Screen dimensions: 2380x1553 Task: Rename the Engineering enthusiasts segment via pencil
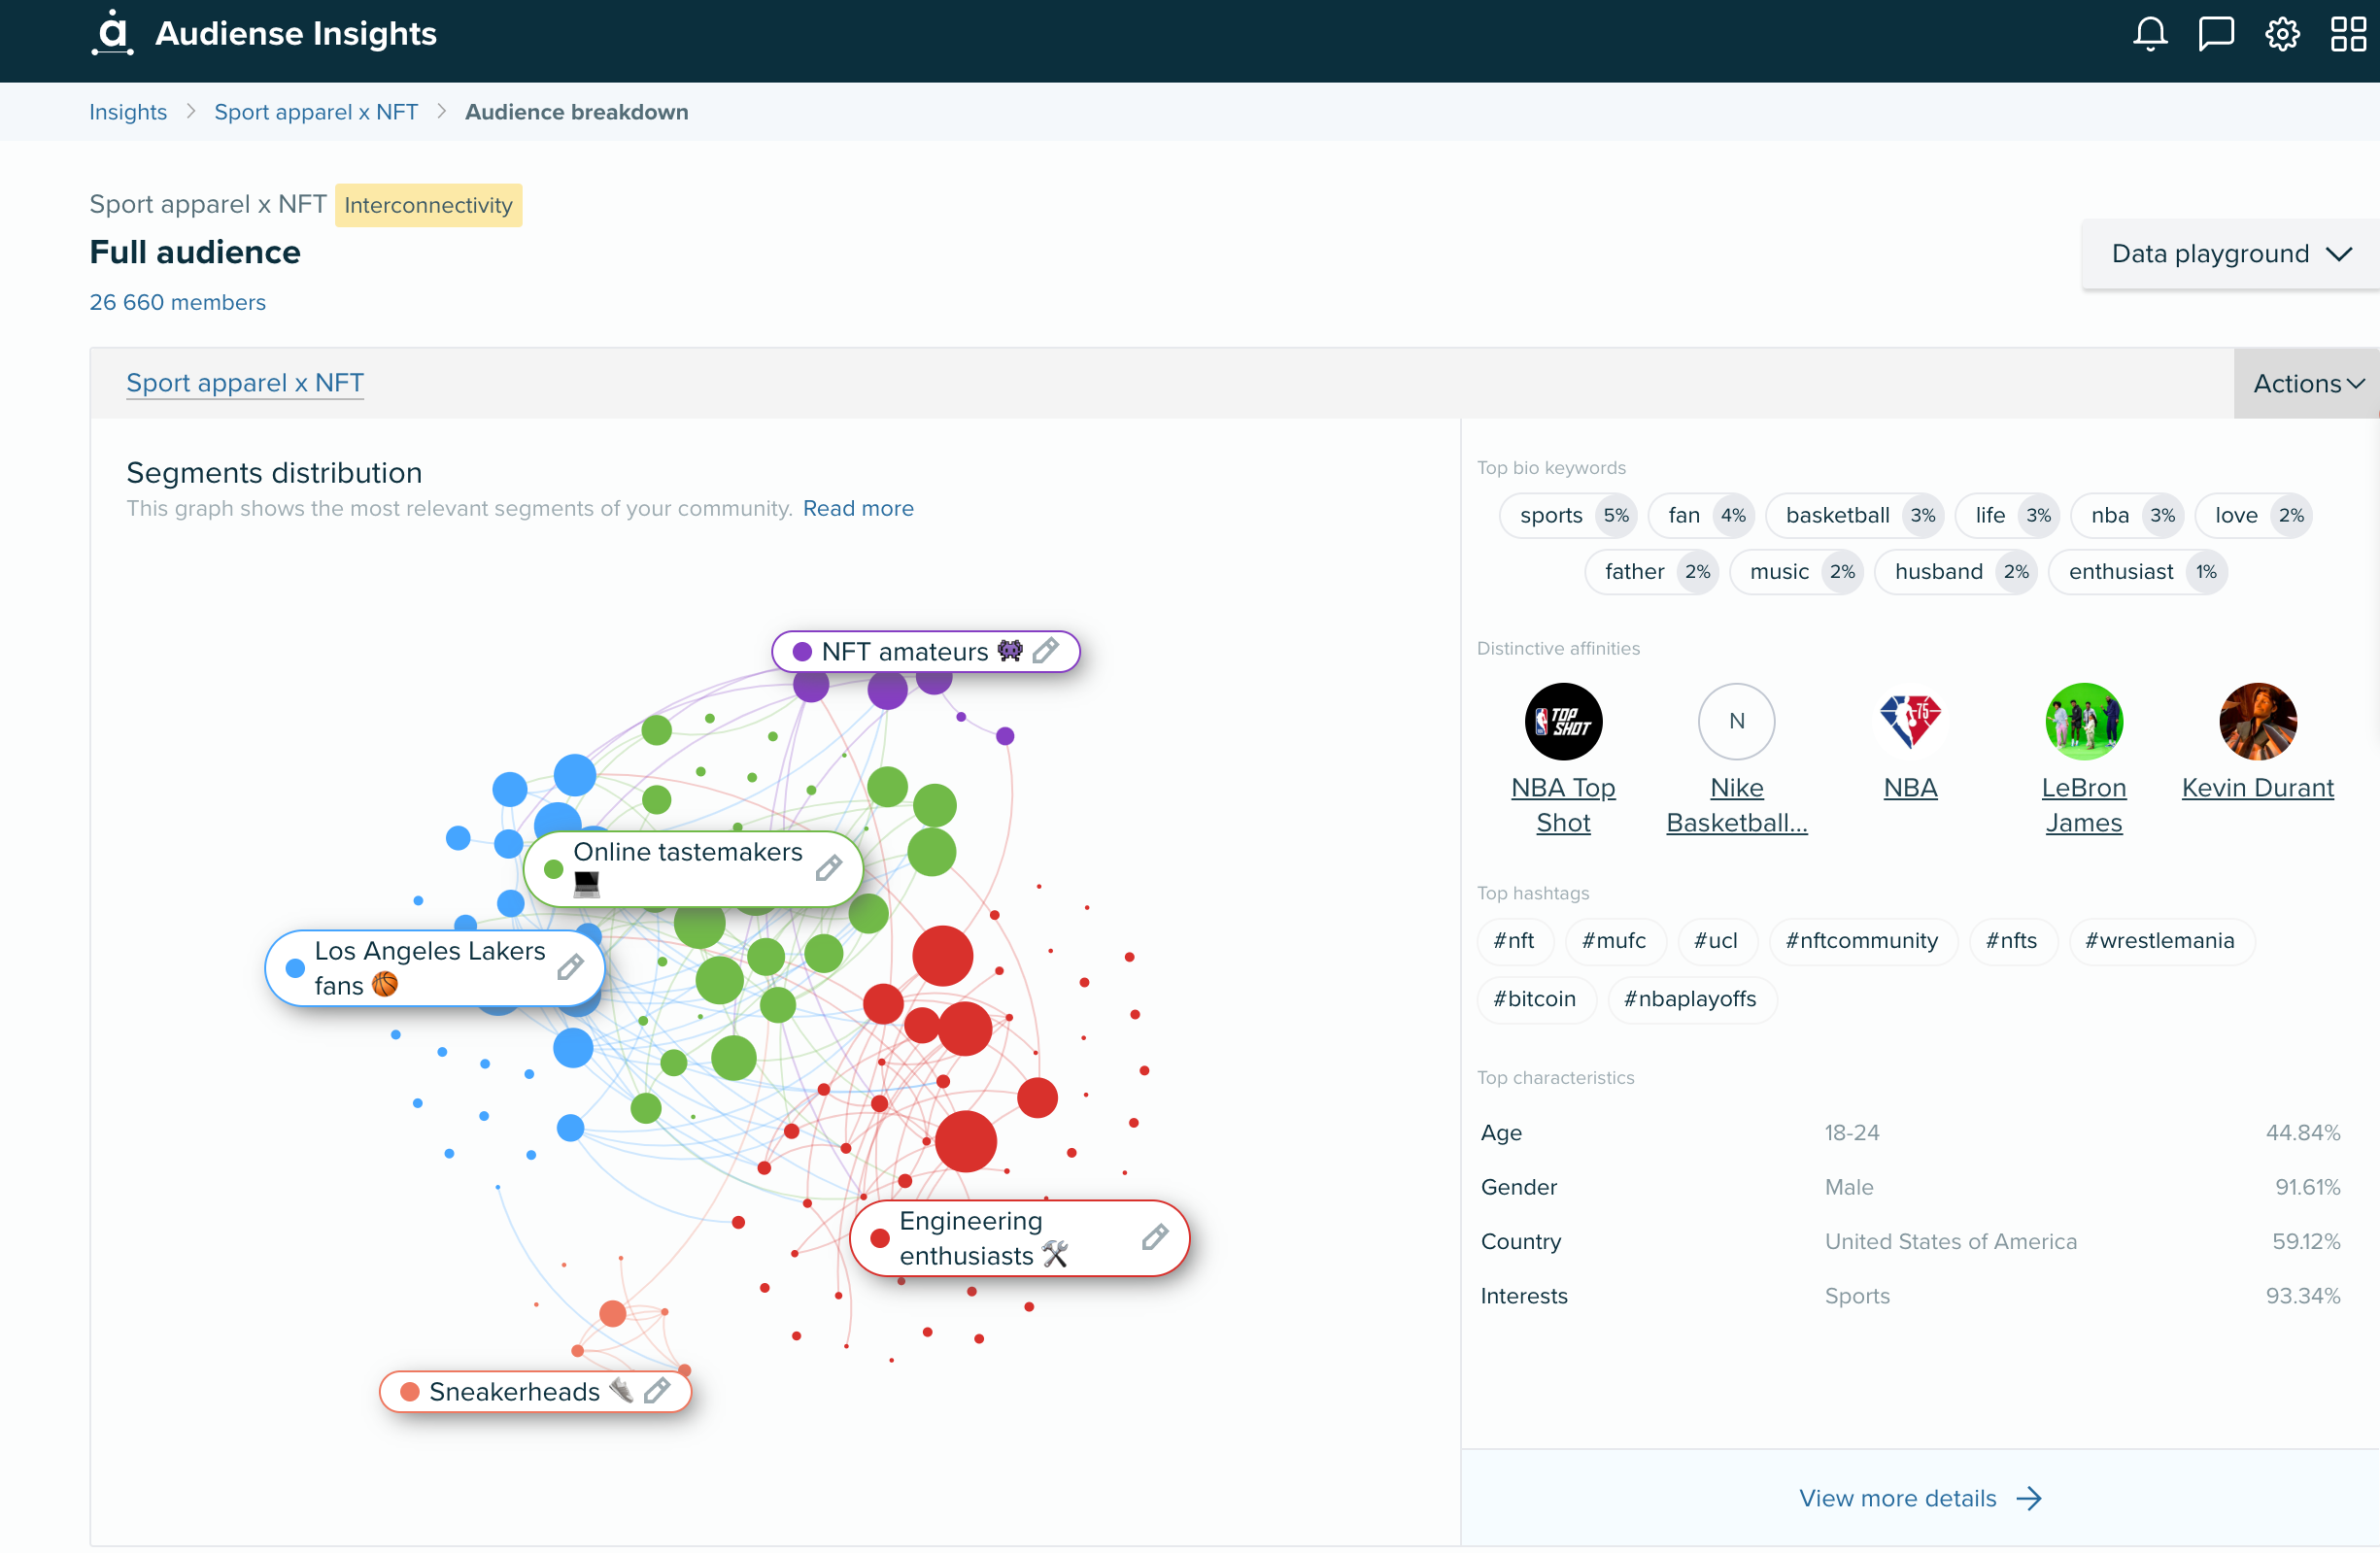tap(1154, 1237)
